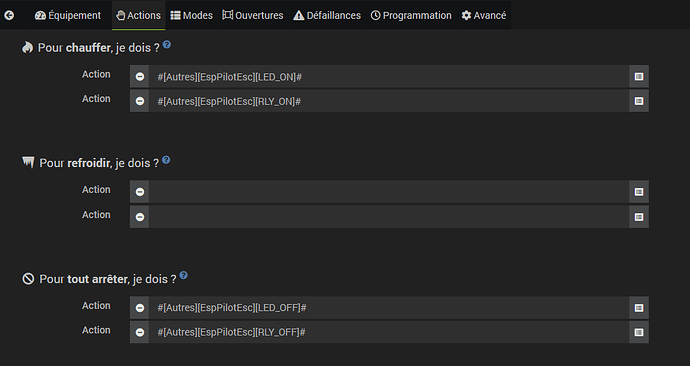Go to the Défaillances tab
Screen dimensions: 690x366
(327, 15)
